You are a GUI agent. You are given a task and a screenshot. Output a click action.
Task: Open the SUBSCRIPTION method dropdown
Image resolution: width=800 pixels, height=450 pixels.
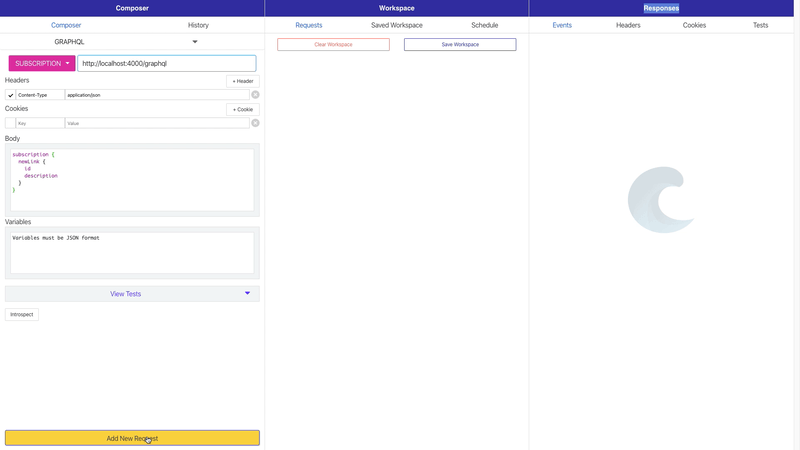click(x=42, y=63)
